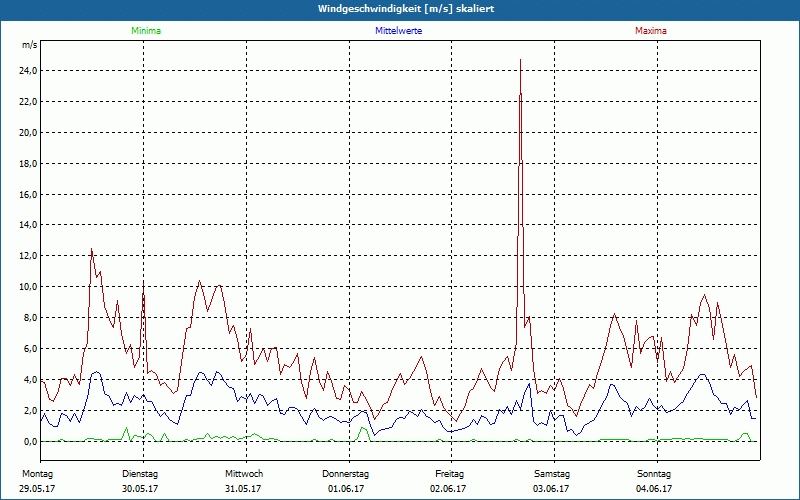
Task: Click the Samstag day label
Action: 552,474
